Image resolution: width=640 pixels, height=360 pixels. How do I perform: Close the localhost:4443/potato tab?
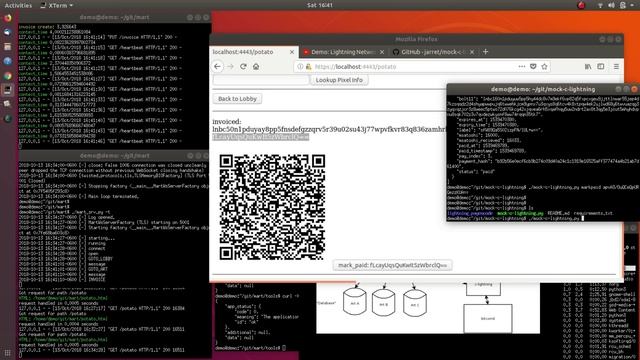292,52
